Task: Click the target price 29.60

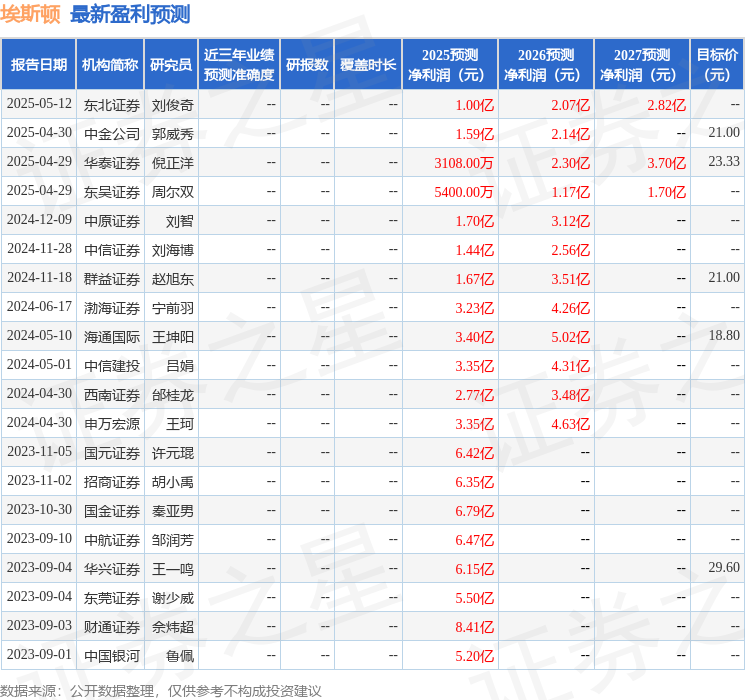Action: click(724, 567)
